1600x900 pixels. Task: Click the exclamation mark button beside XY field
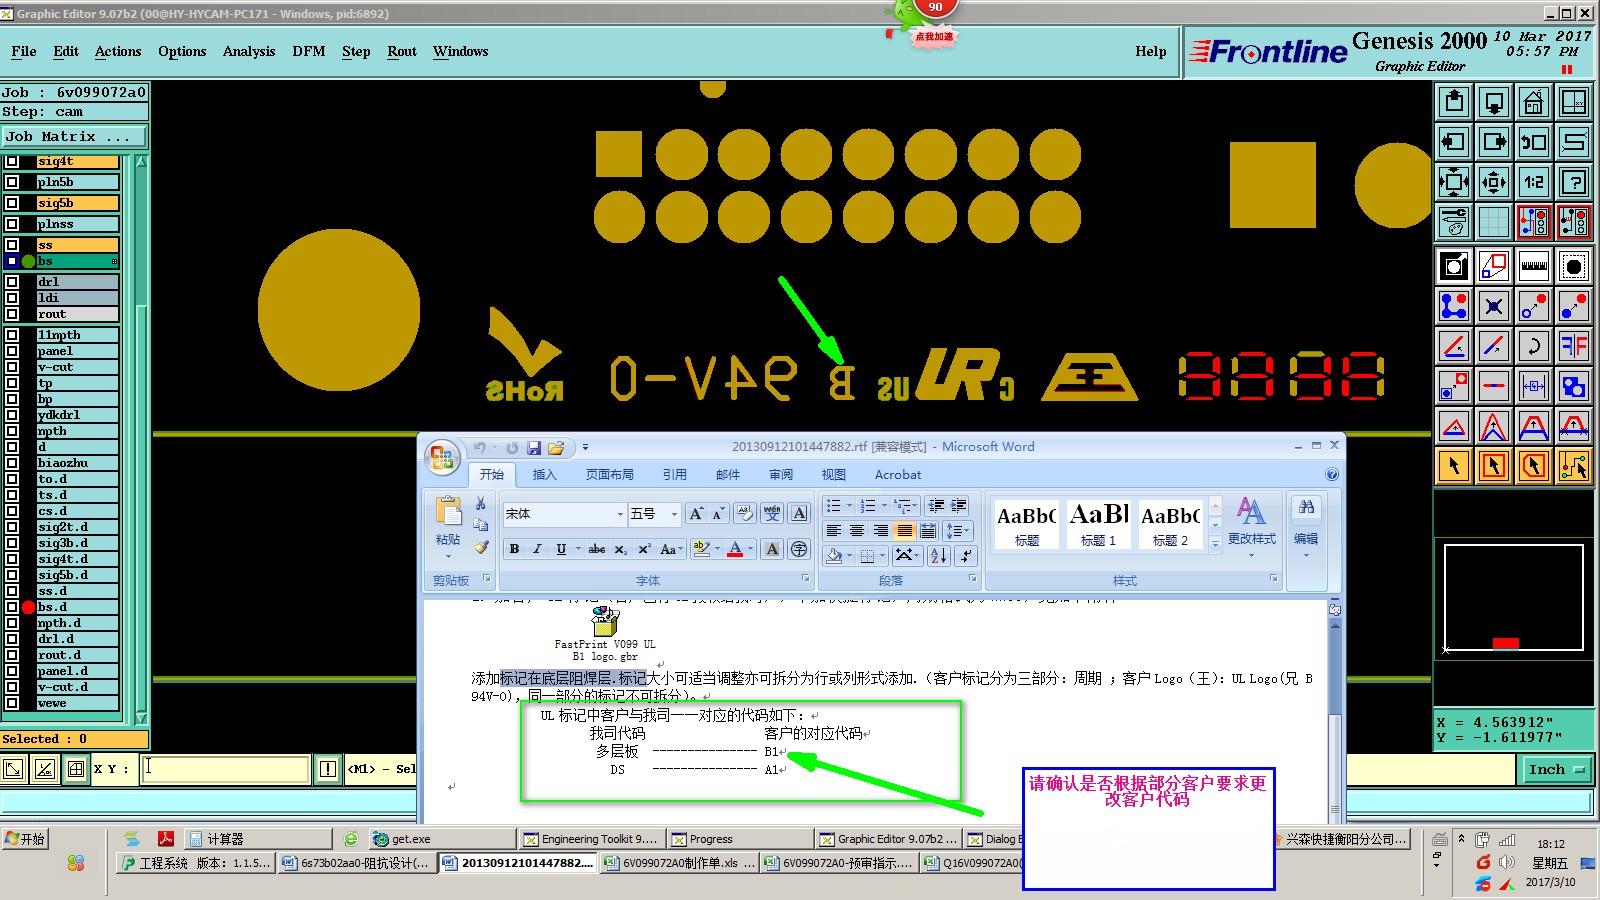[x=328, y=769]
